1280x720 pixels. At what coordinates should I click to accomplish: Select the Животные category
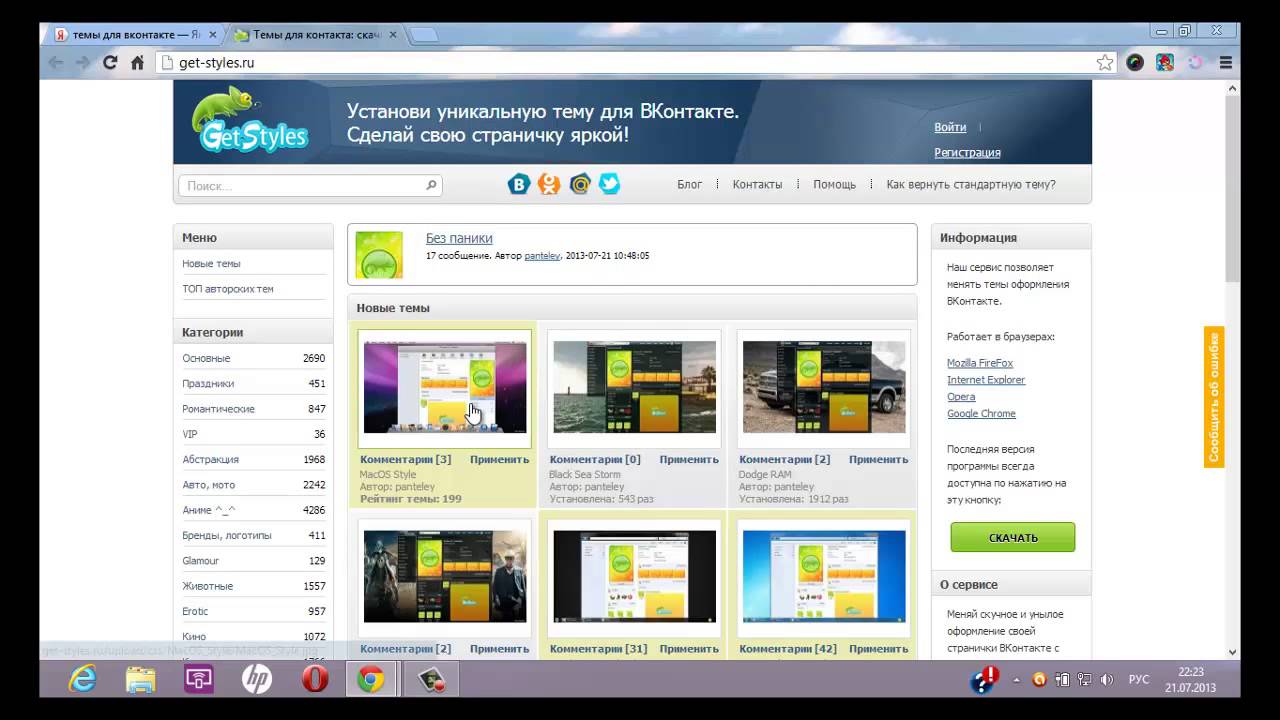tap(207, 586)
